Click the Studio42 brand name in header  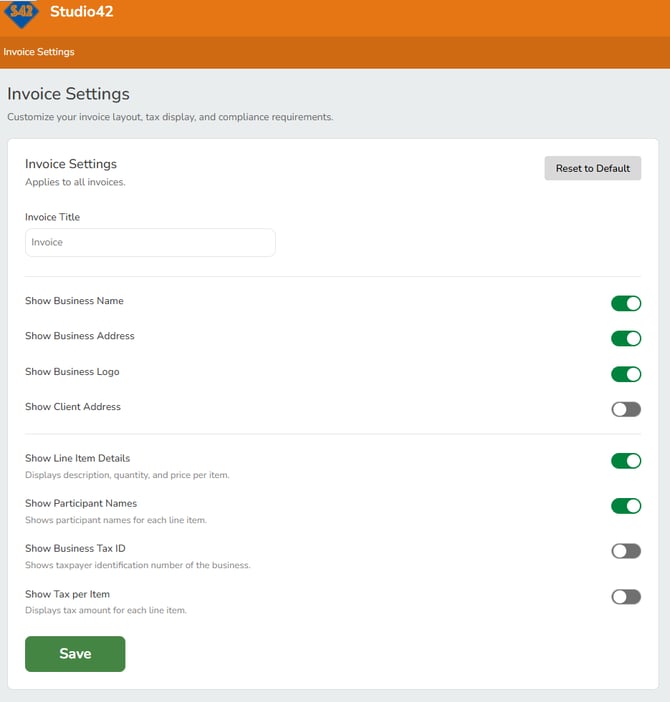click(83, 13)
